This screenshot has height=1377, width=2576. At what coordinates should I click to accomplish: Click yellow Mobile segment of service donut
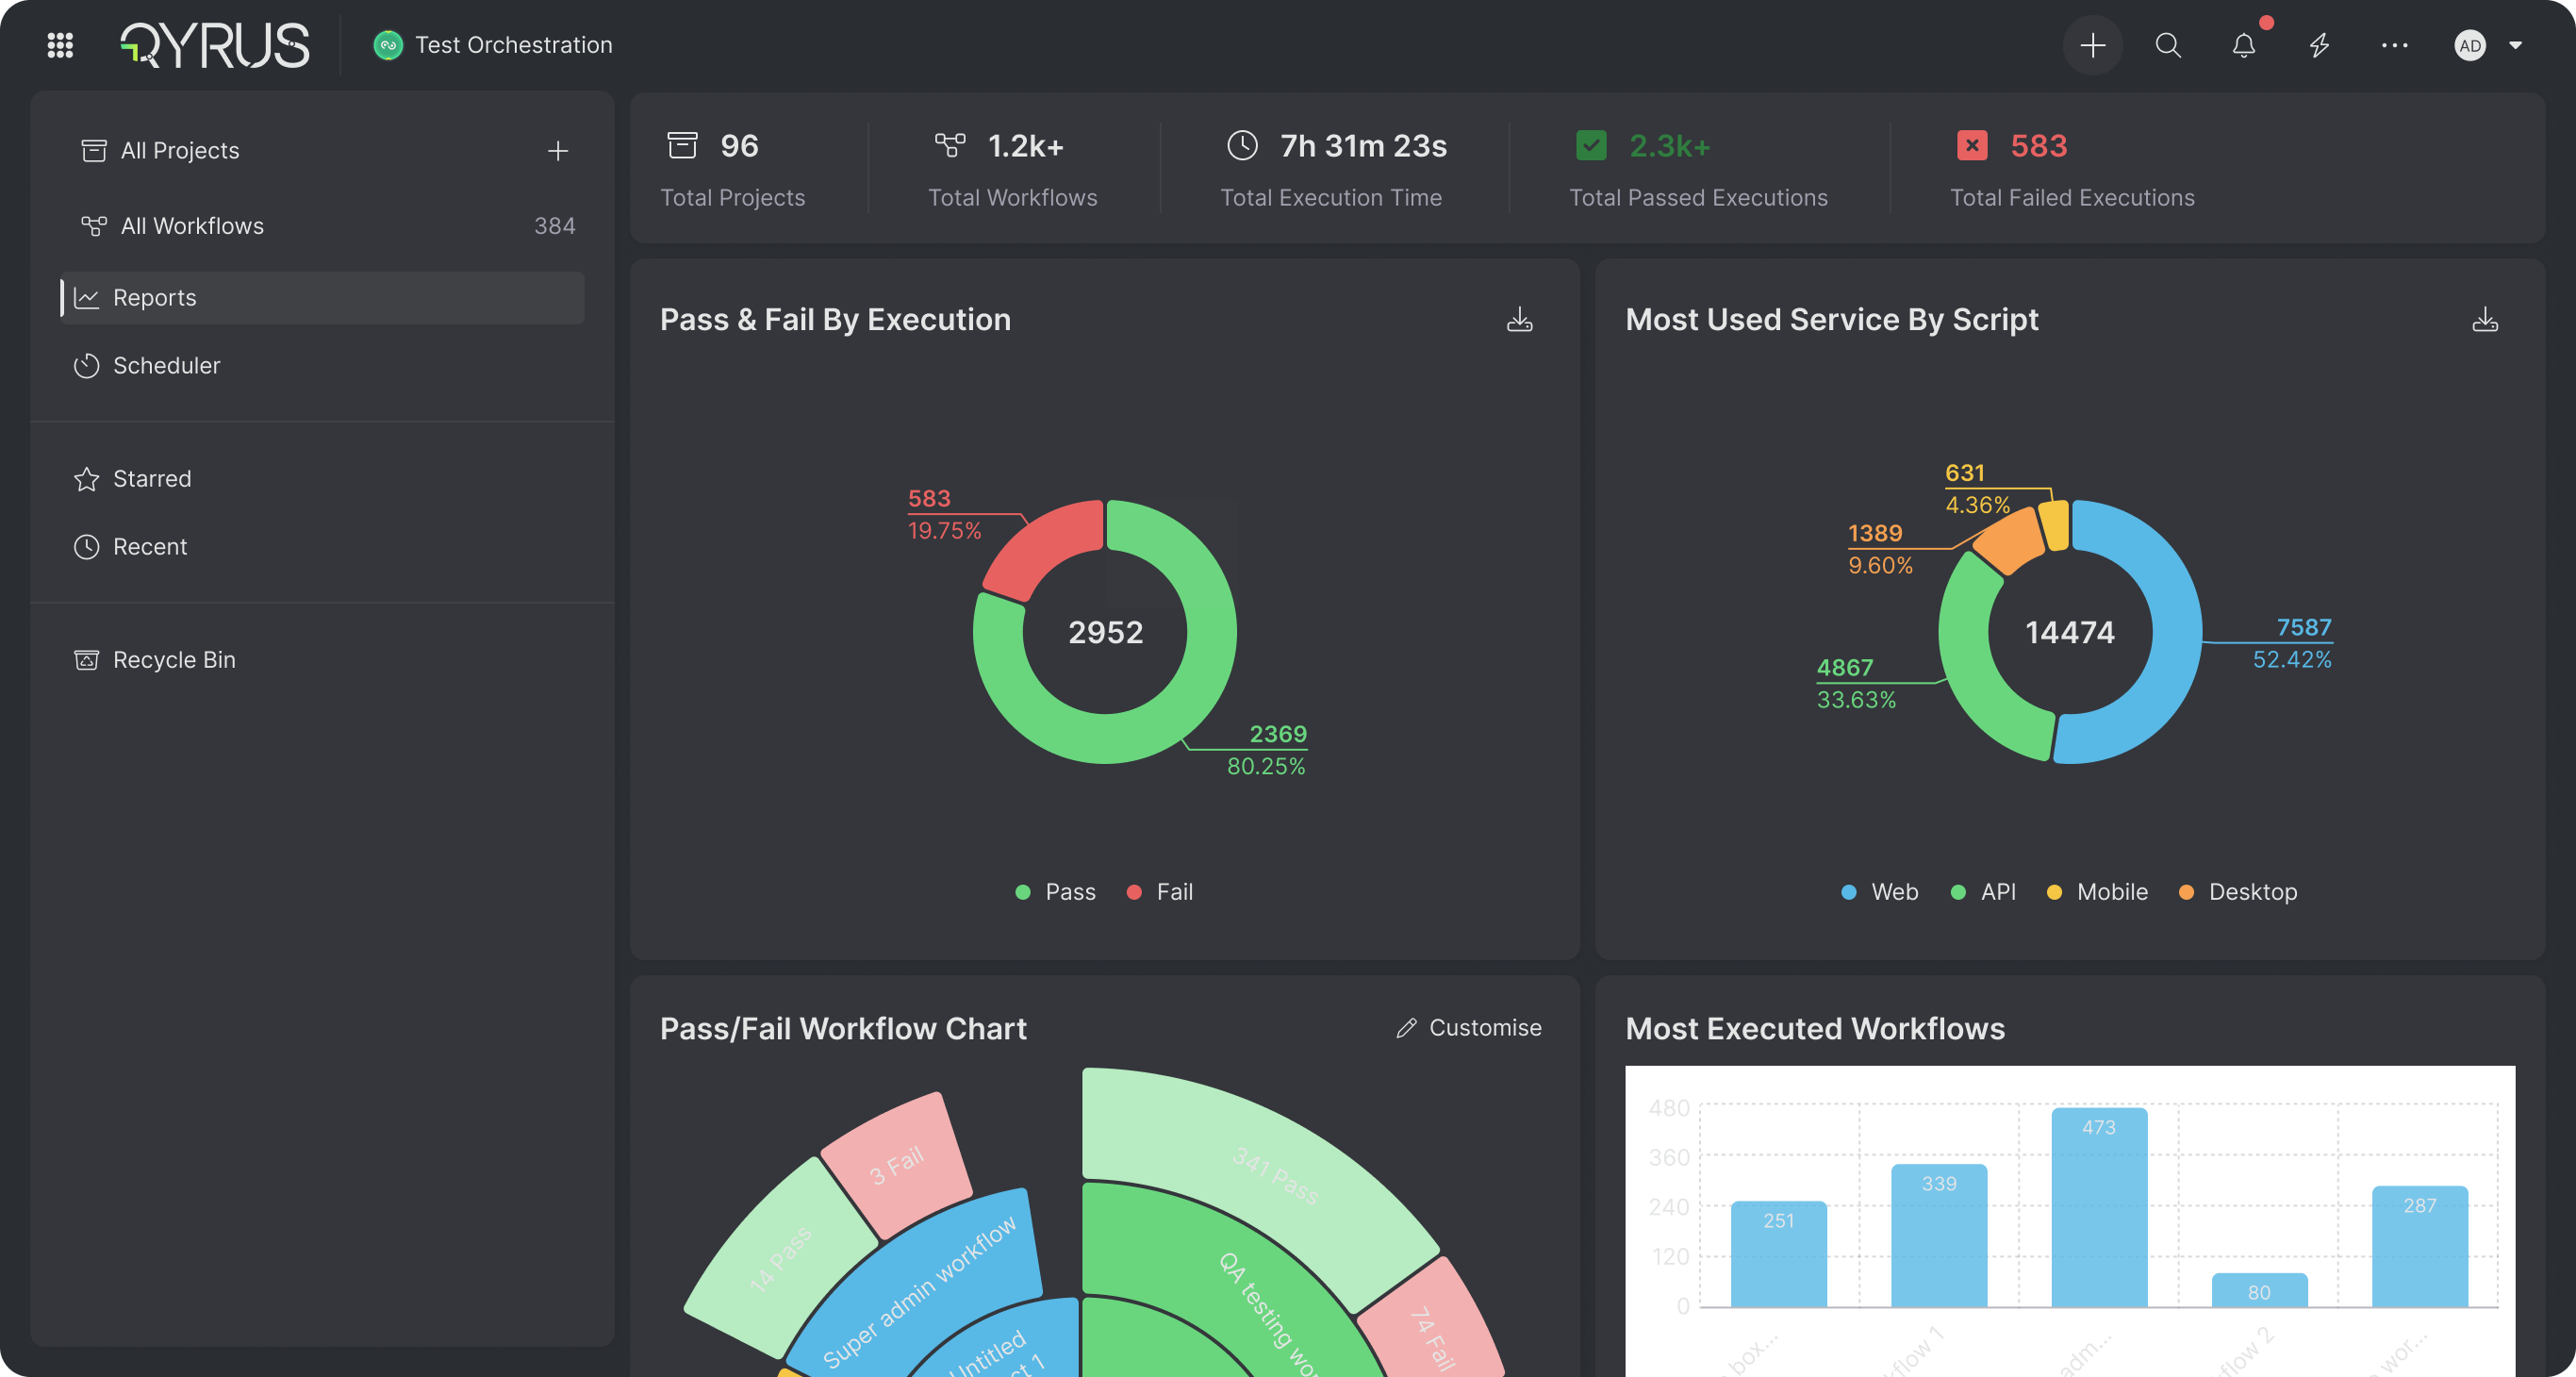click(x=2053, y=525)
